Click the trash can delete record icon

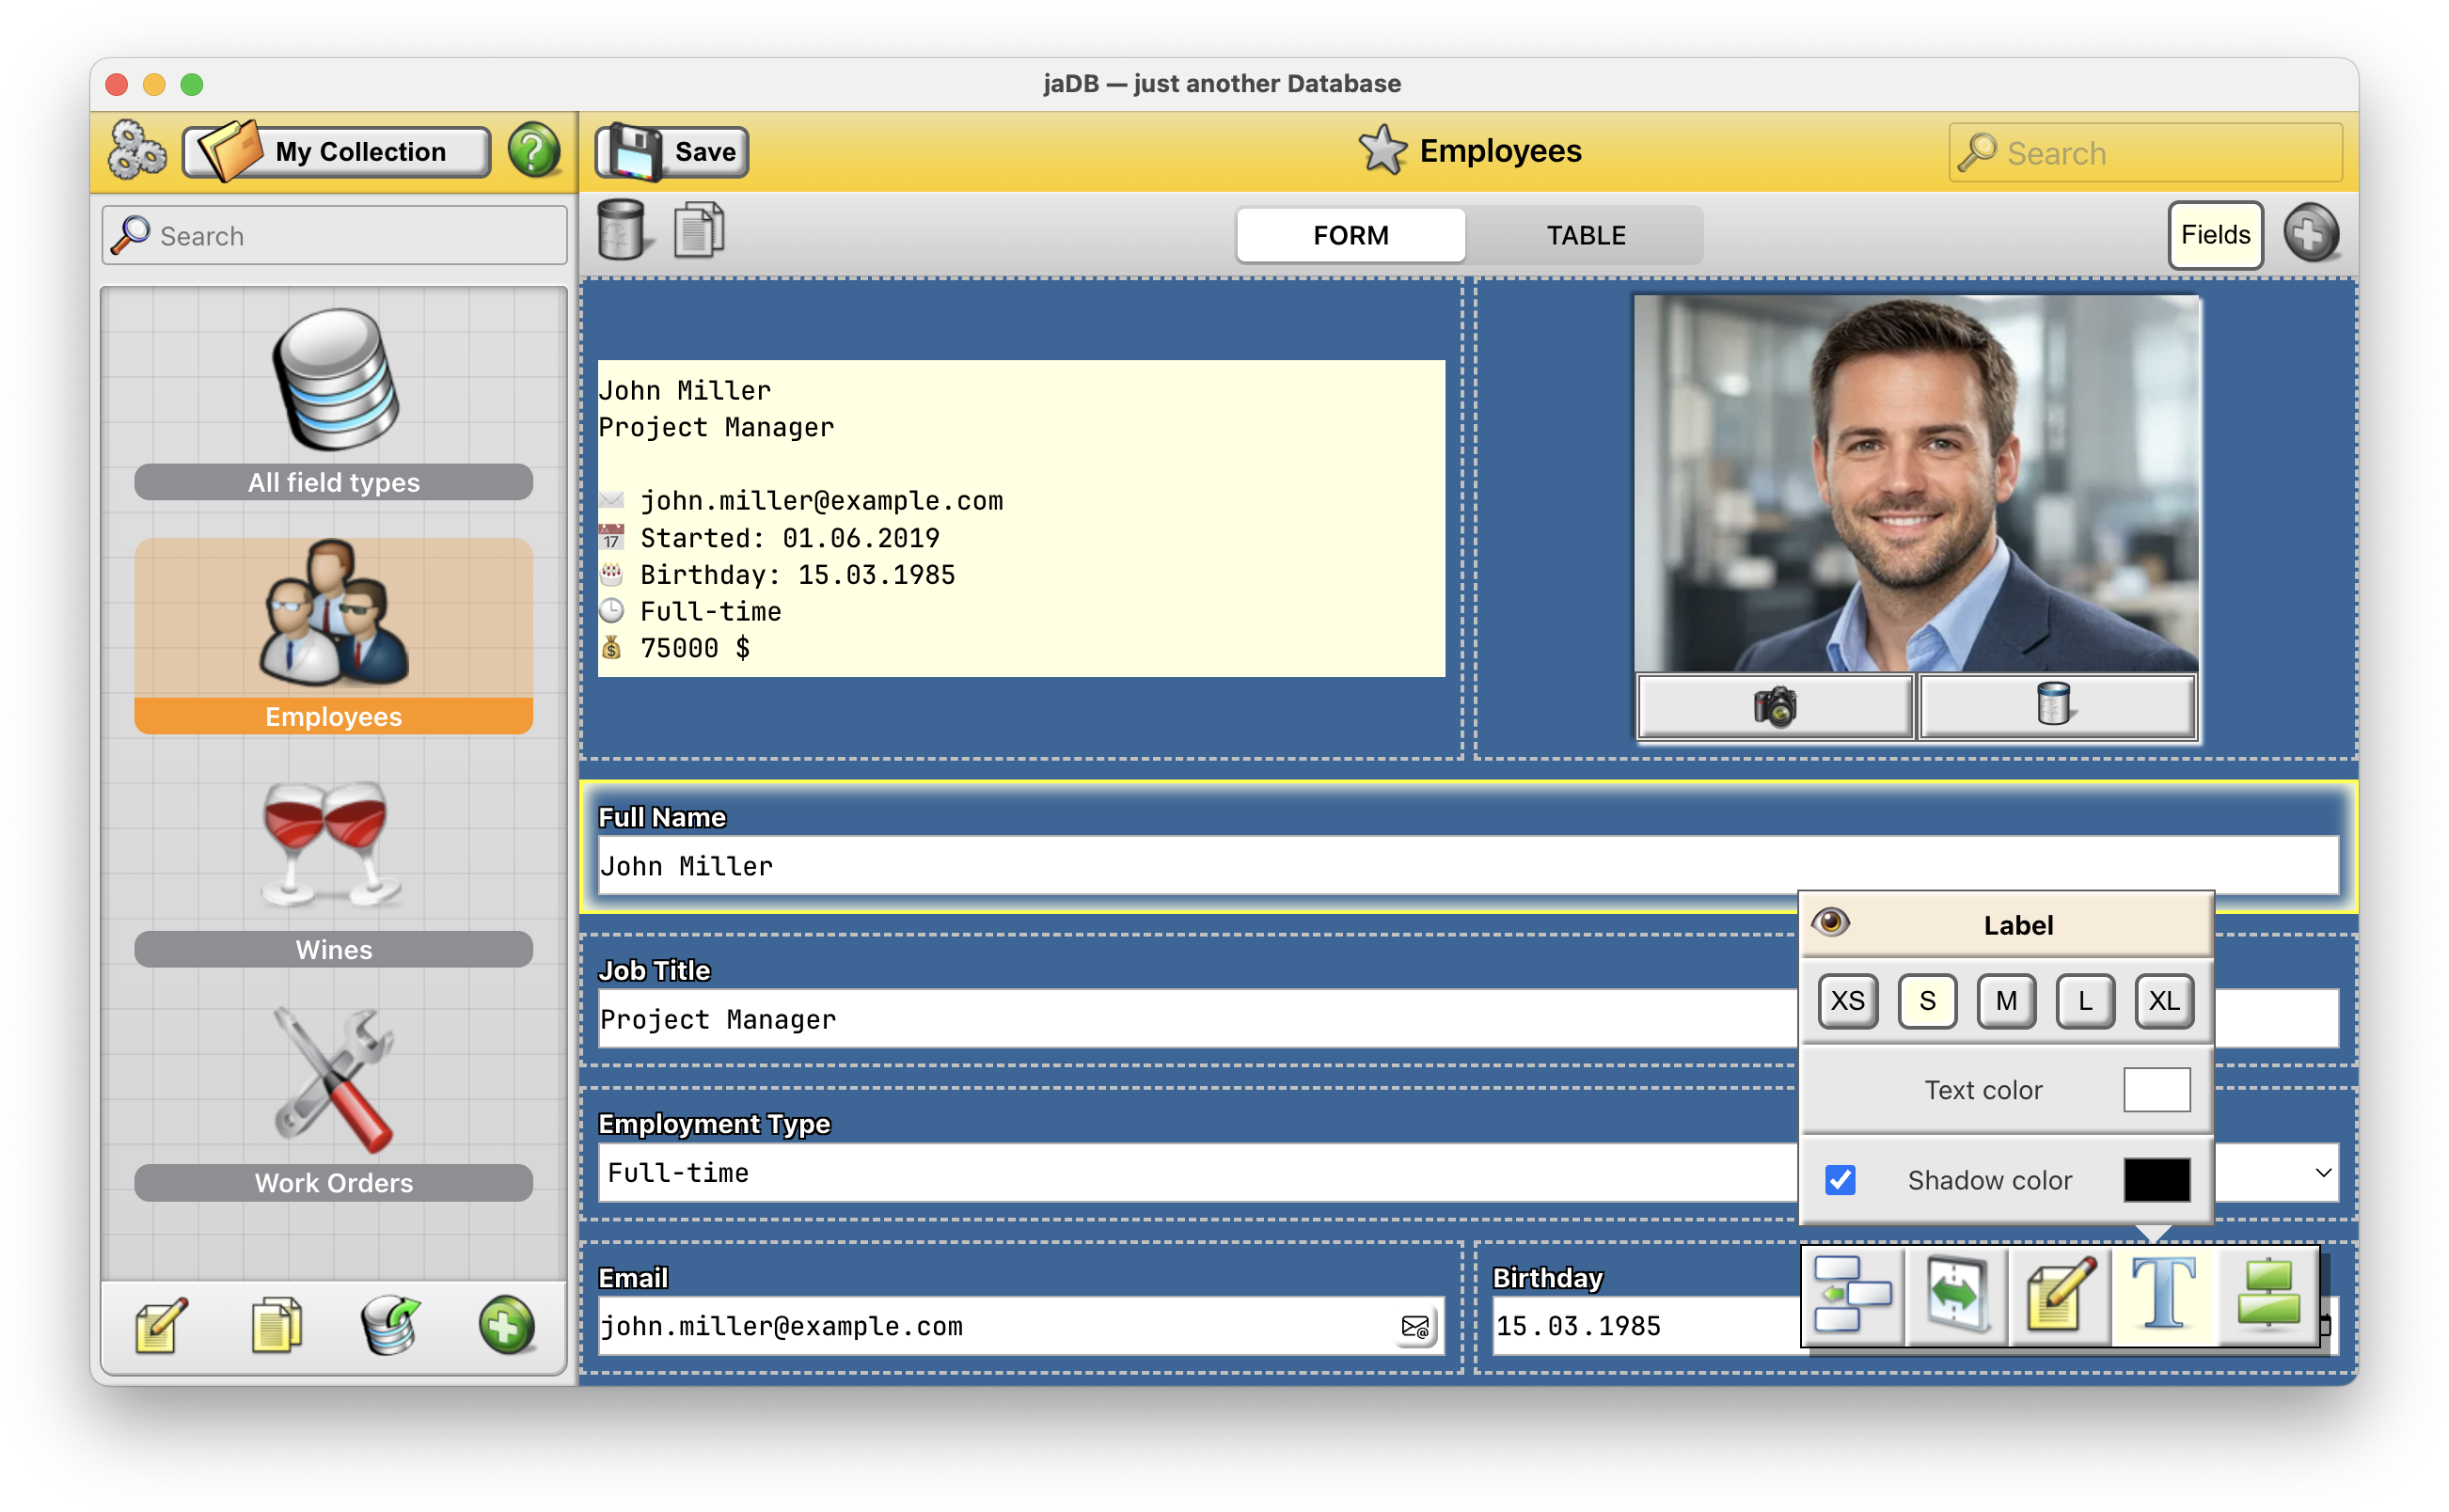pyautogui.click(x=621, y=230)
